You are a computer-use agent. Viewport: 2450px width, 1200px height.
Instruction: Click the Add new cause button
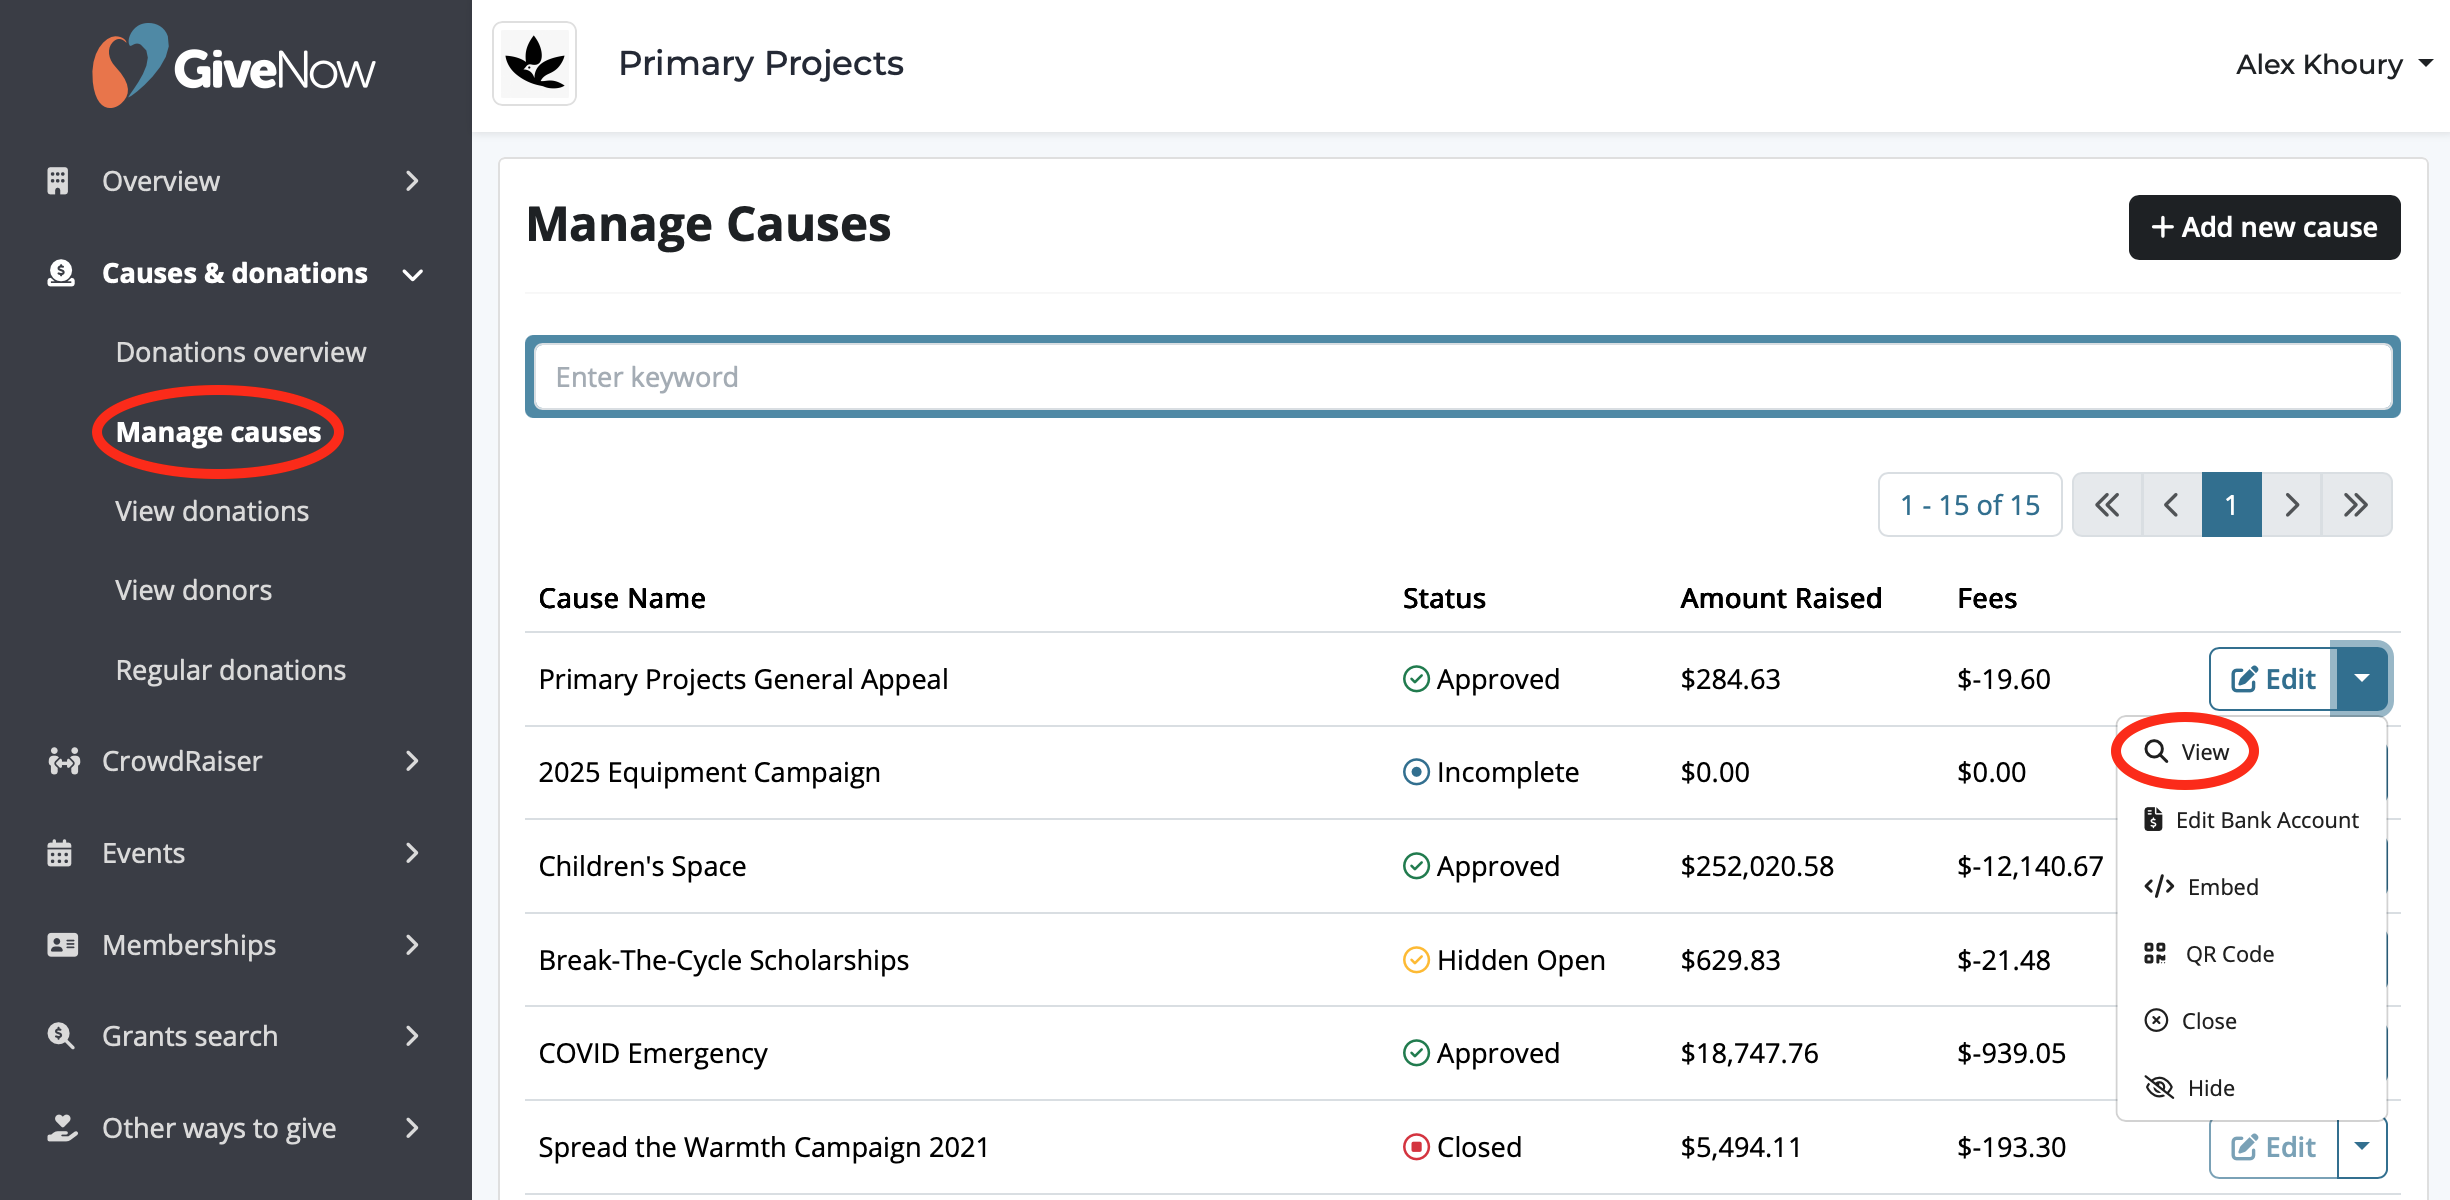[2264, 228]
